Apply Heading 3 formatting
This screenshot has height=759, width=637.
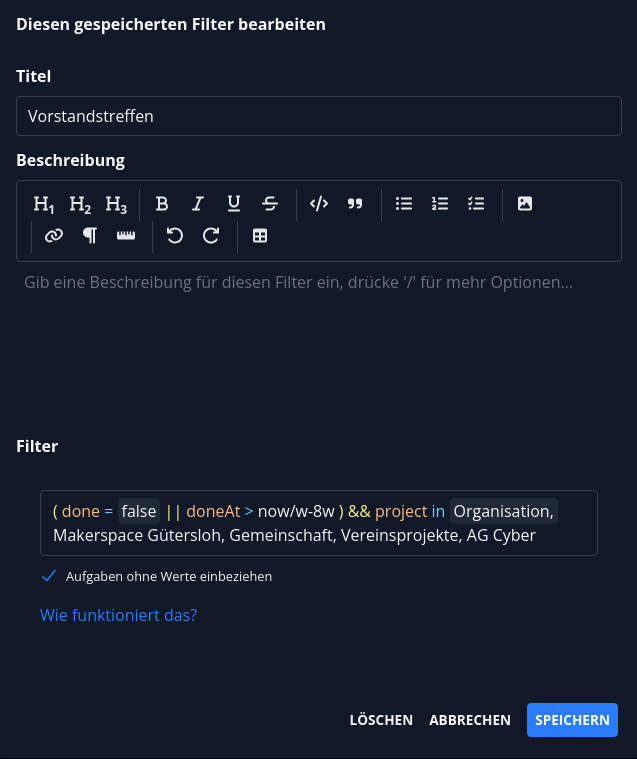(x=116, y=204)
